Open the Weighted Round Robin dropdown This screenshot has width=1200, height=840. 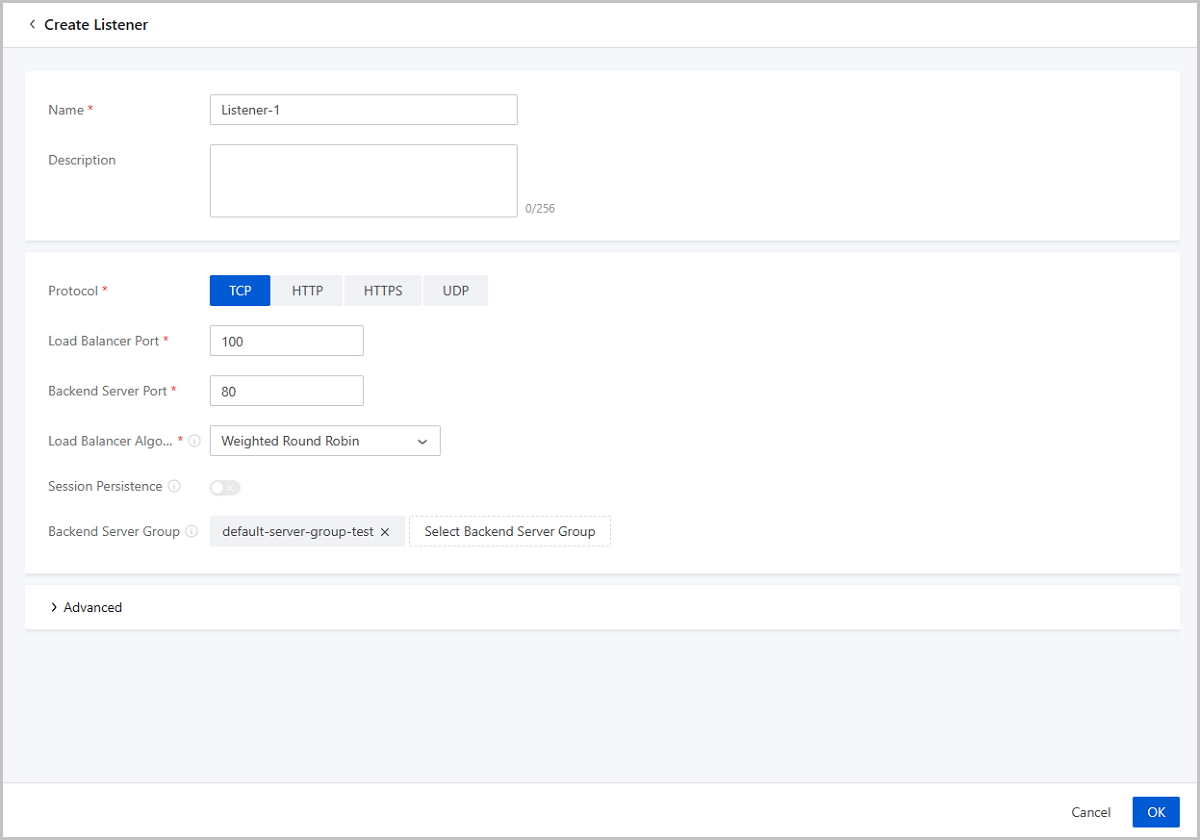tap(325, 441)
